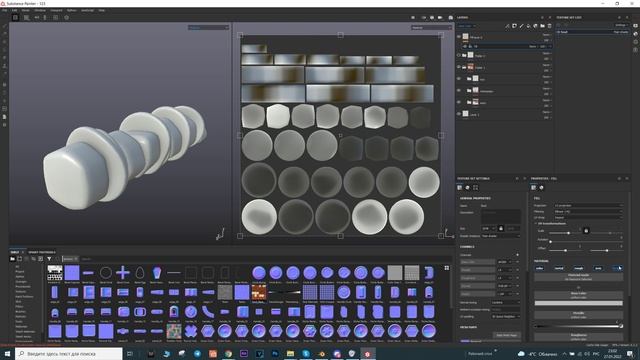
Task: Click the UV Scale slider
Action: pos(564,233)
